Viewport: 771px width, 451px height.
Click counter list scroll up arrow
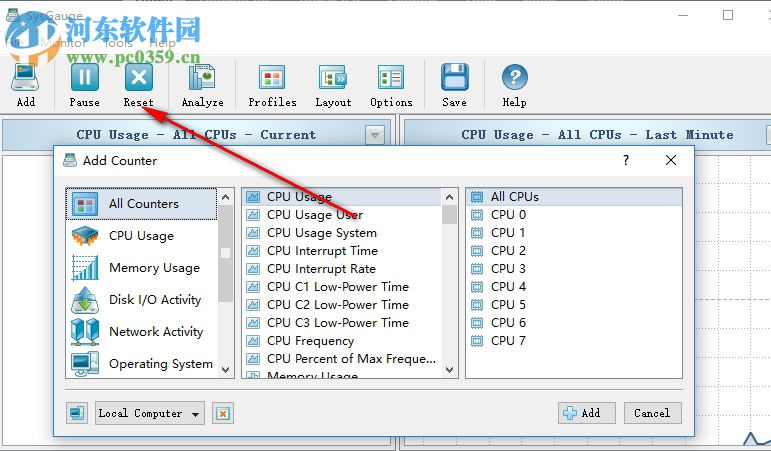click(x=449, y=197)
